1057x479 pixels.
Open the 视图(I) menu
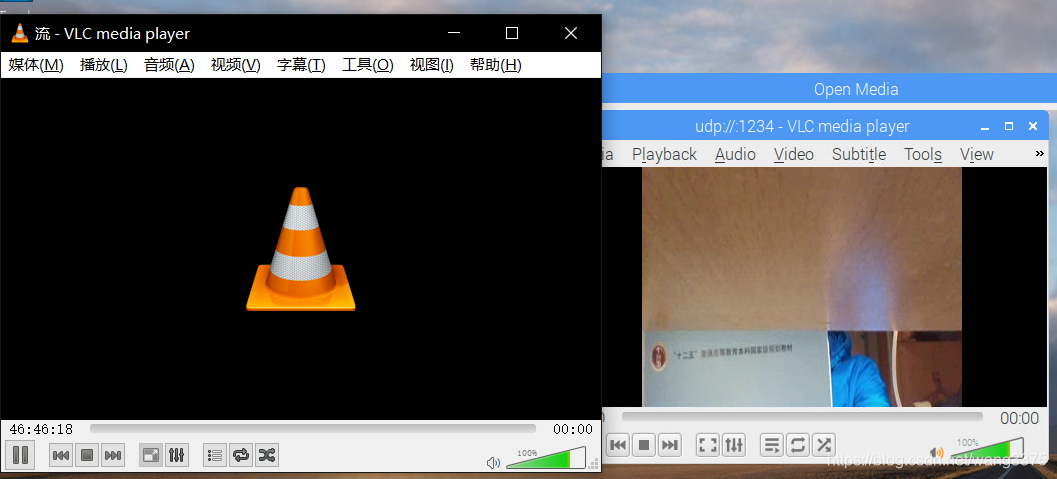(x=431, y=65)
